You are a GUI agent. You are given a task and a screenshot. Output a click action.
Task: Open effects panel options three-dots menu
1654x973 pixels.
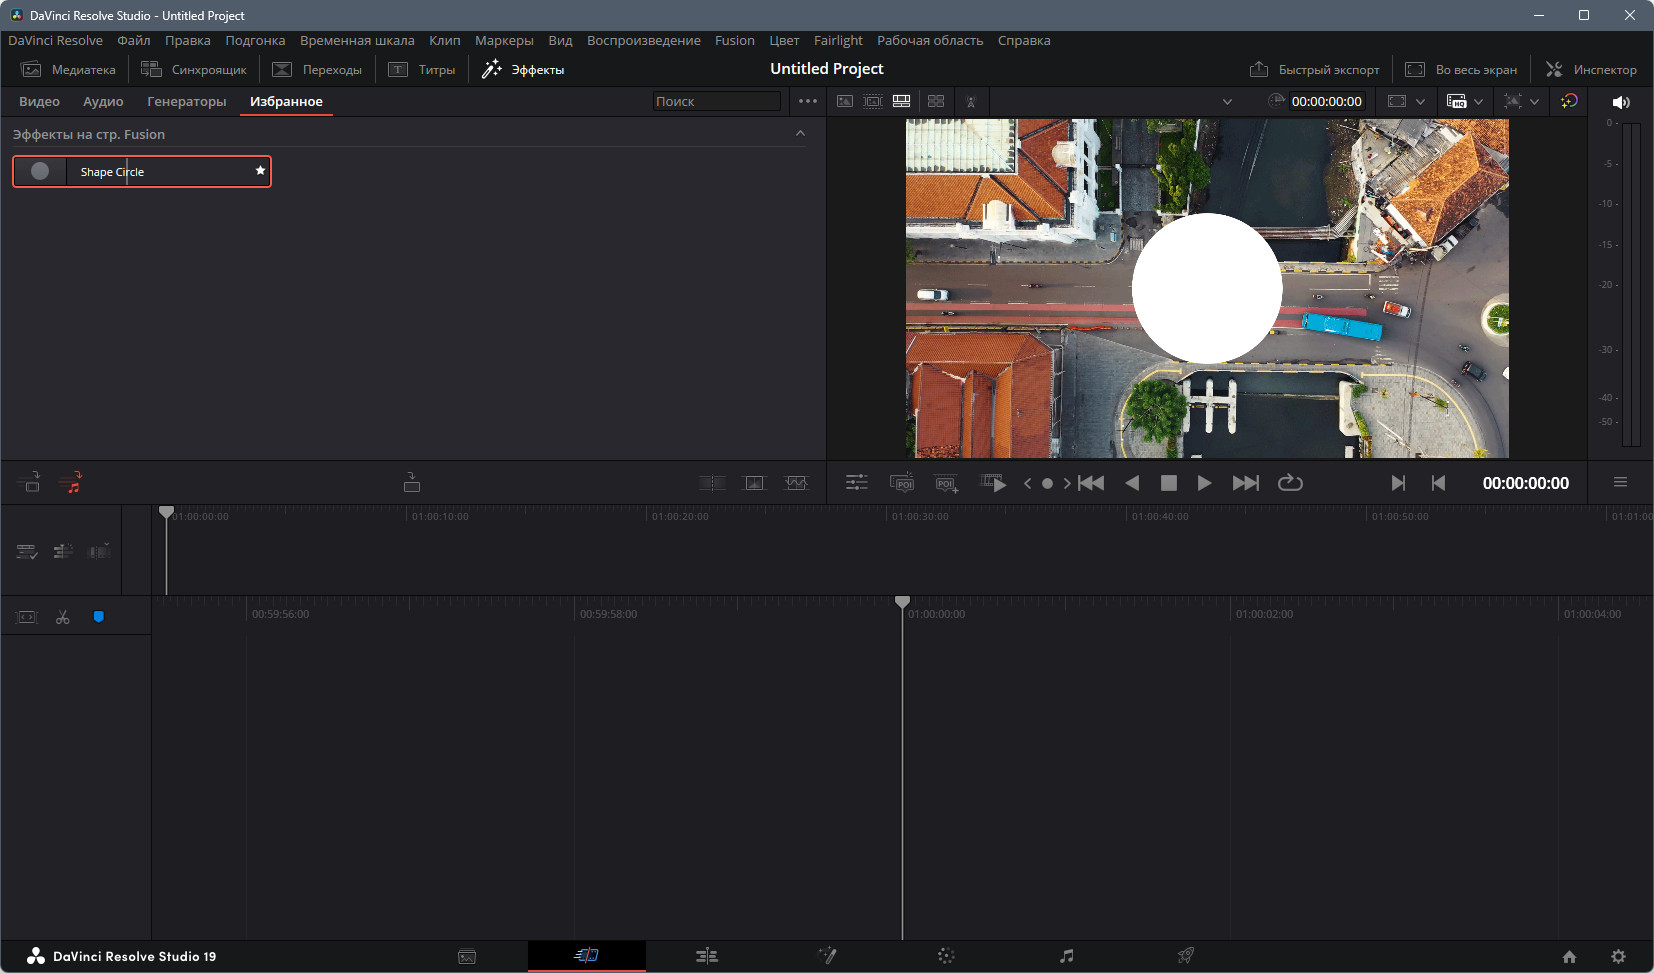pos(808,101)
